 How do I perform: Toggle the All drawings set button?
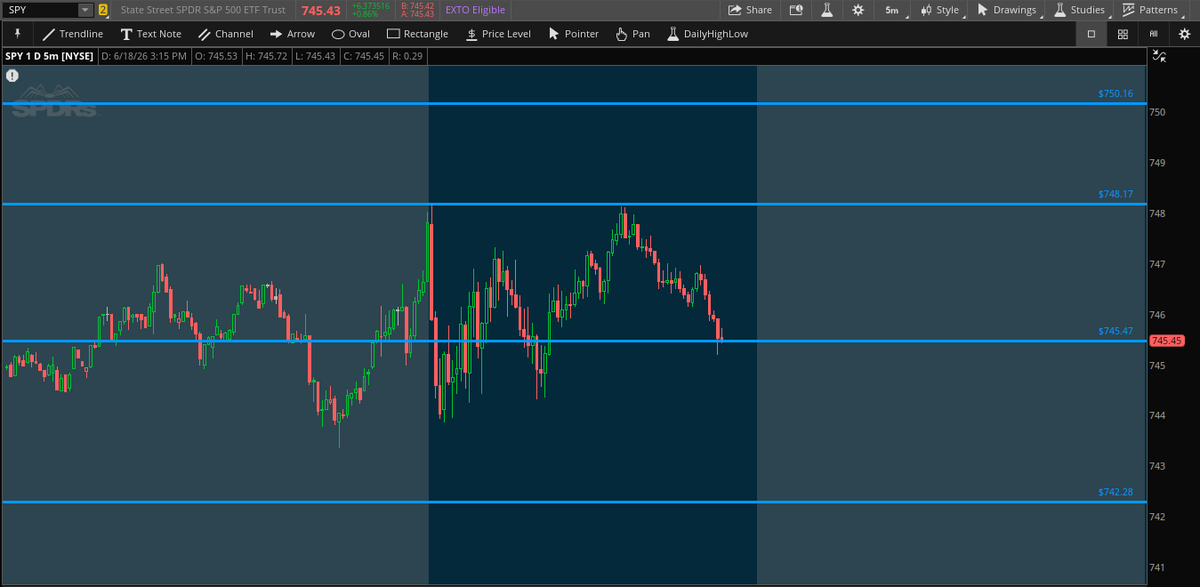pyautogui.click(x=1154, y=34)
